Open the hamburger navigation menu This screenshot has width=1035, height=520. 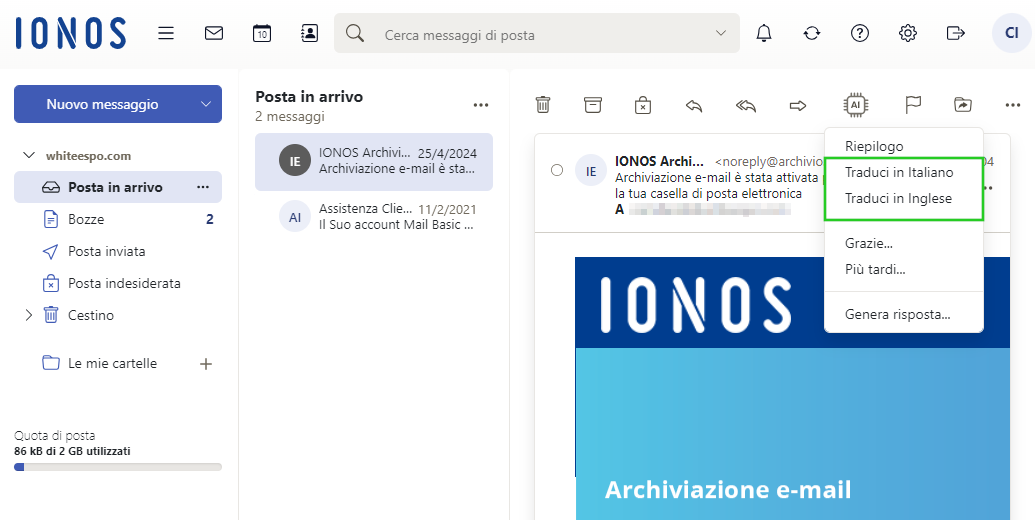(166, 33)
